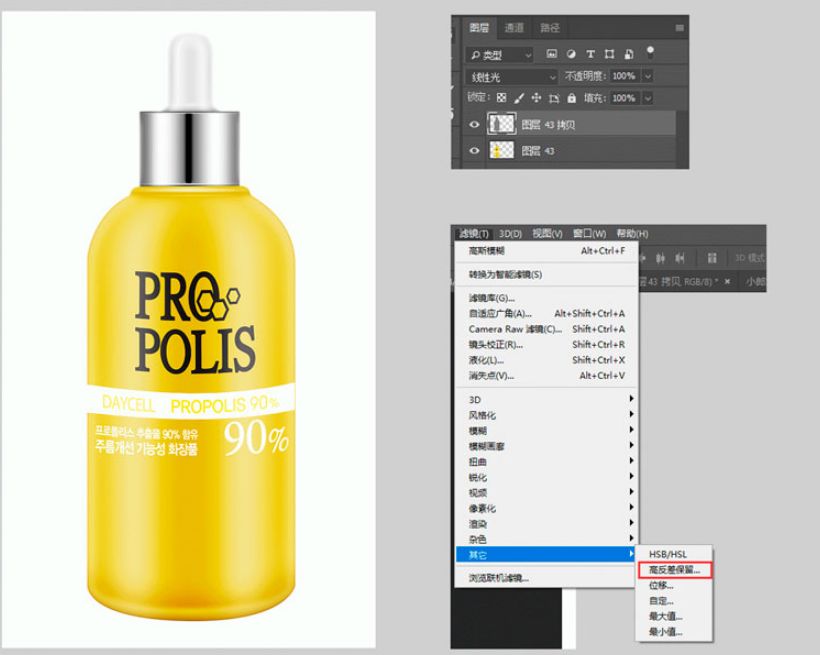This screenshot has height=655, width=820.
Task: Select the highlighted 其它 submenu entry
Action: [x=546, y=555]
